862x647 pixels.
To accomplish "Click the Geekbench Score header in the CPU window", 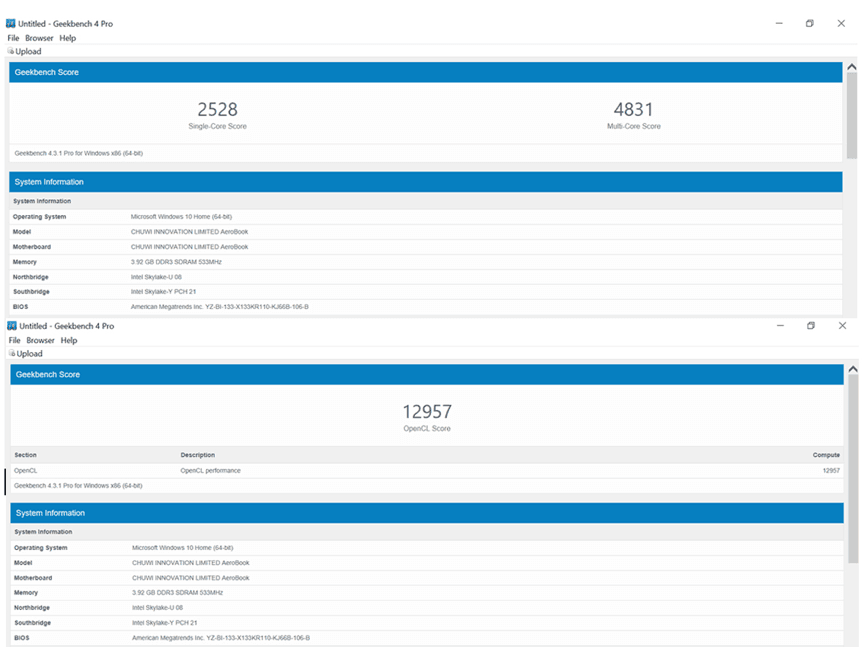I will pyautogui.click(x=426, y=72).
